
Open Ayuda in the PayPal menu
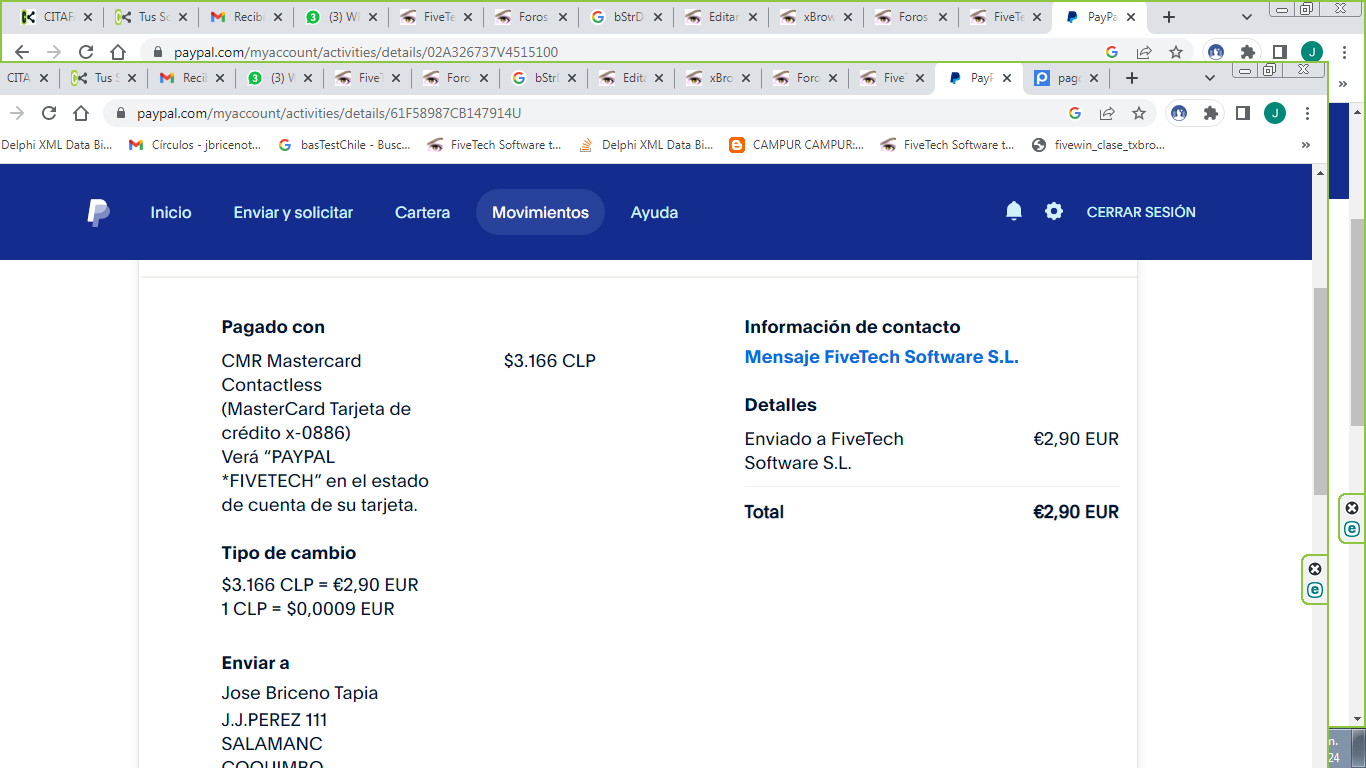pos(654,212)
